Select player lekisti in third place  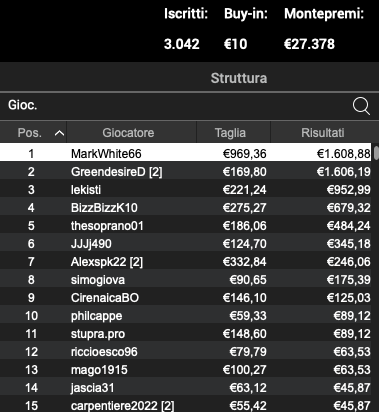[185, 189]
